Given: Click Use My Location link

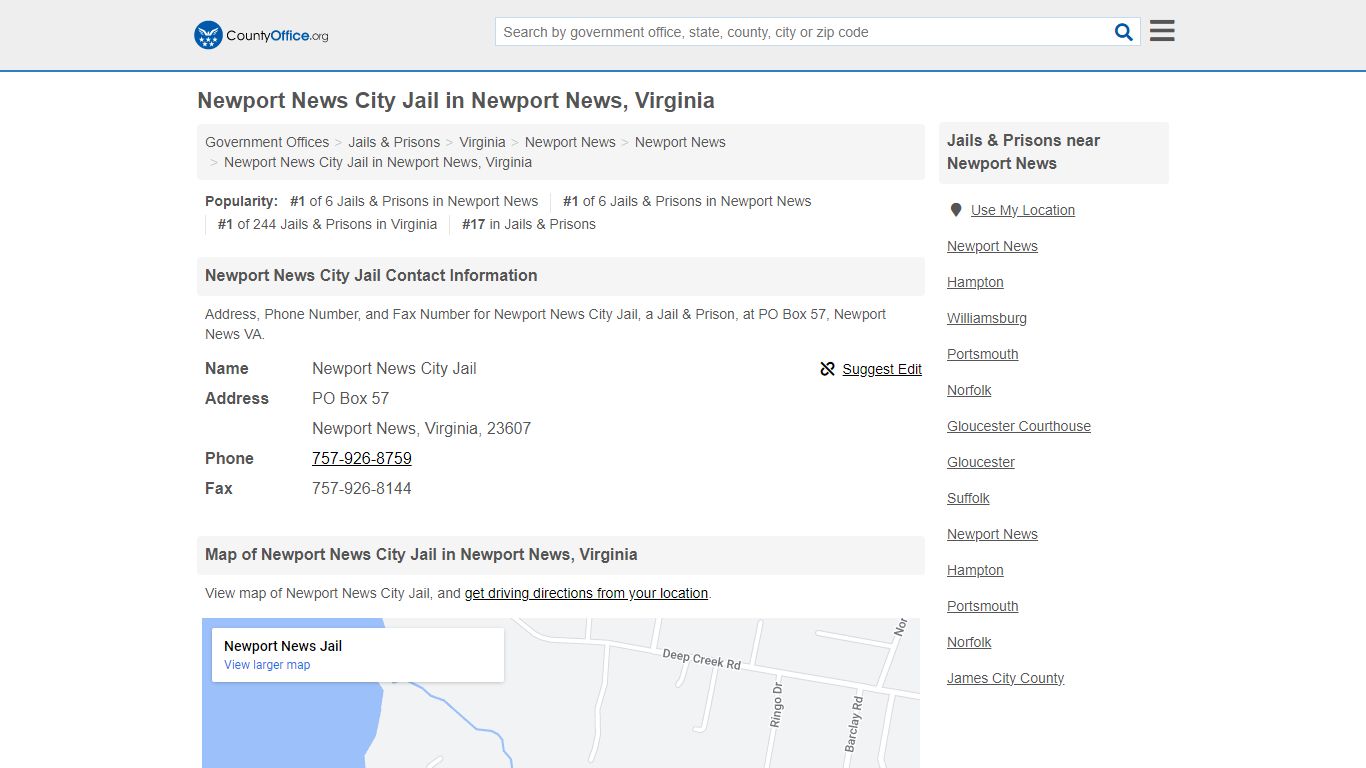Looking at the screenshot, I should pos(1023,210).
